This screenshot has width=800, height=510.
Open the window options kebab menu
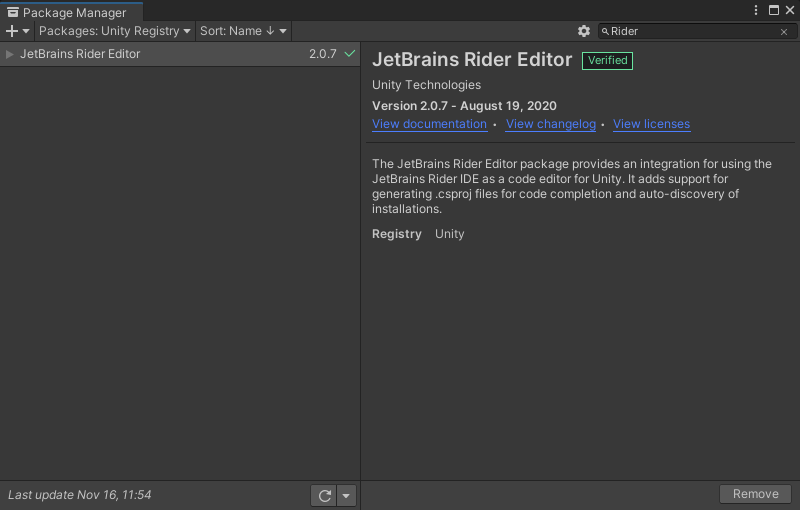point(756,10)
